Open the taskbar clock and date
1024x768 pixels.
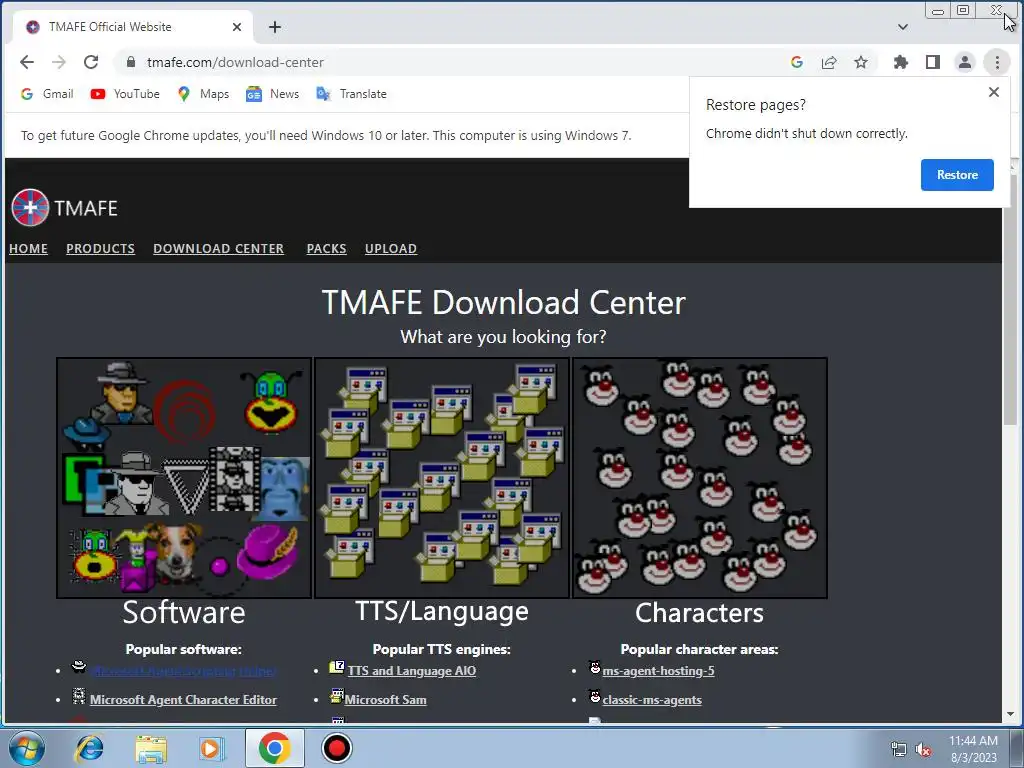pos(973,749)
